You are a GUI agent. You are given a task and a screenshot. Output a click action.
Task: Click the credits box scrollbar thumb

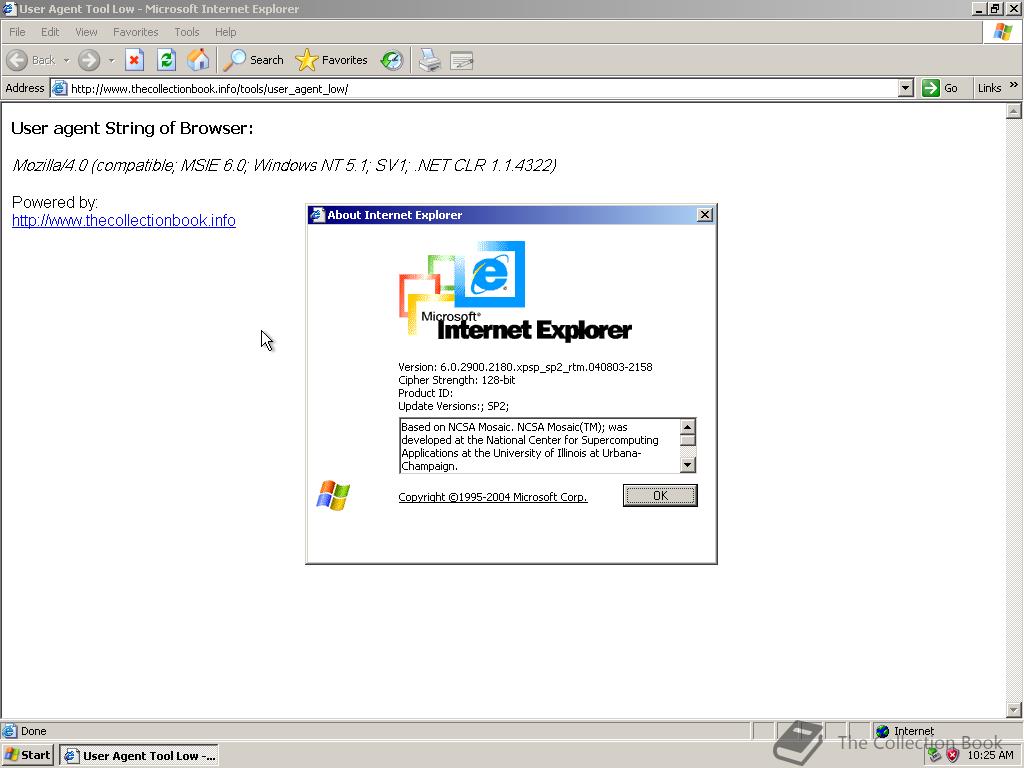(688, 440)
